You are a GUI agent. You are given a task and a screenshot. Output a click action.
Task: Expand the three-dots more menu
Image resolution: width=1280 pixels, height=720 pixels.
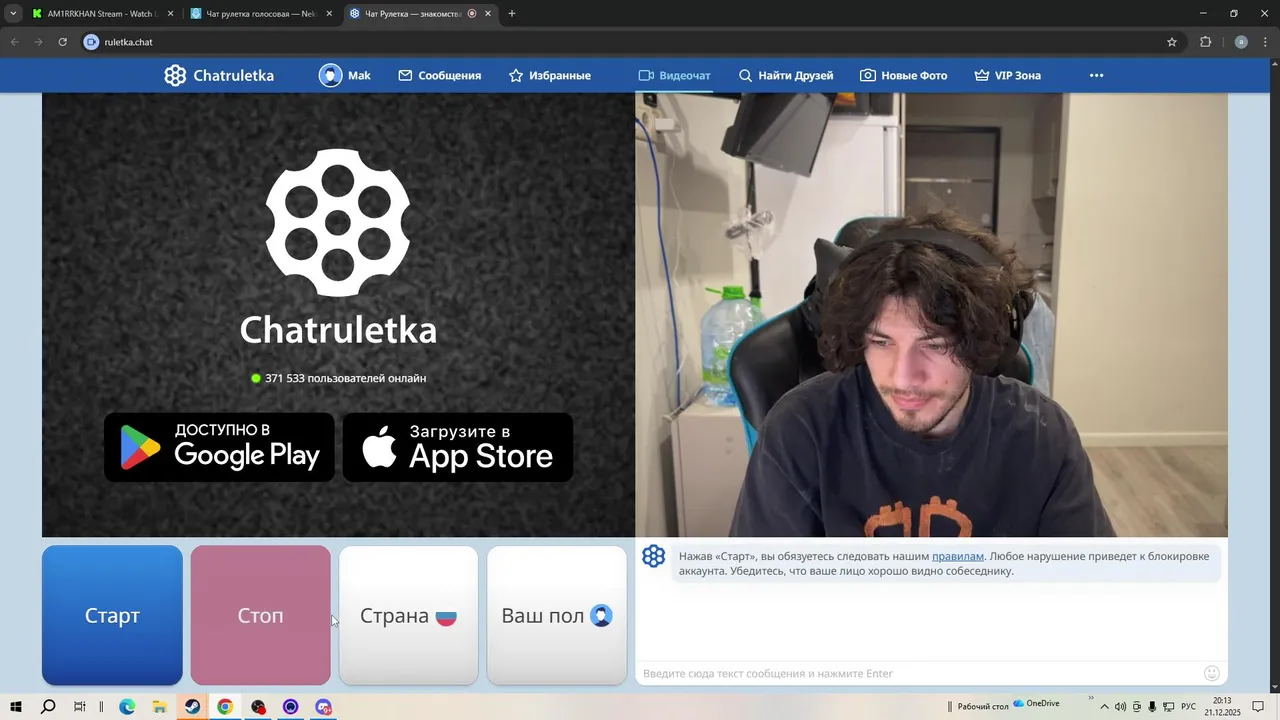[1096, 75]
